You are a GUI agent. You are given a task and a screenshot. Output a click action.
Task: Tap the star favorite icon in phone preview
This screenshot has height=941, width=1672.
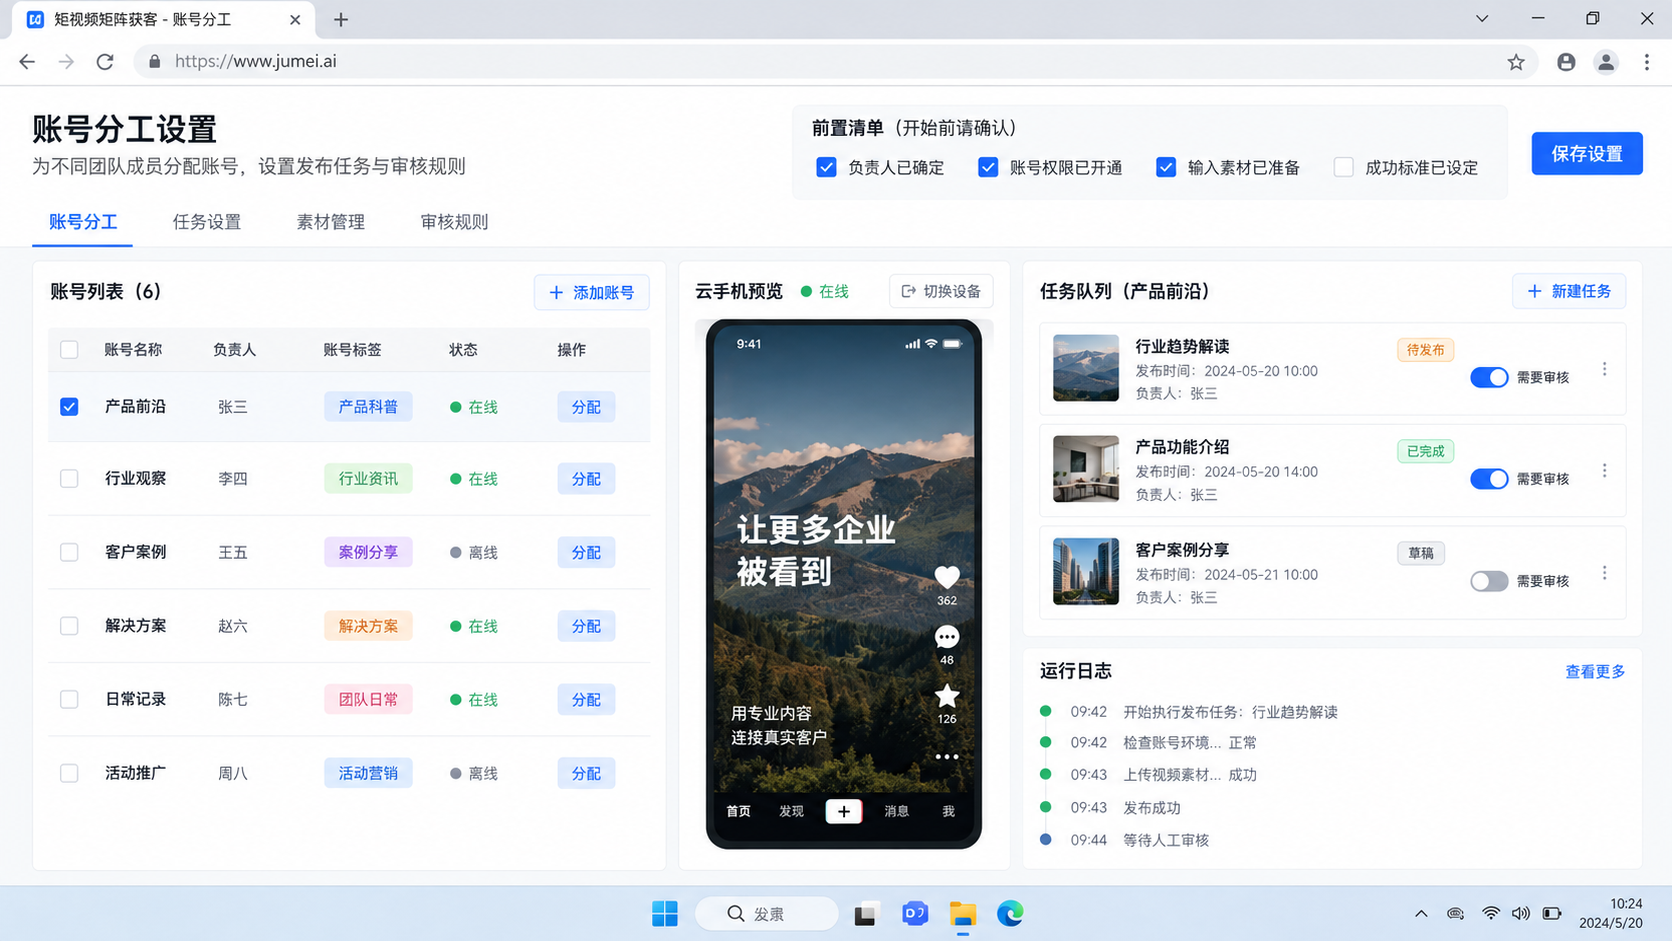click(946, 696)
